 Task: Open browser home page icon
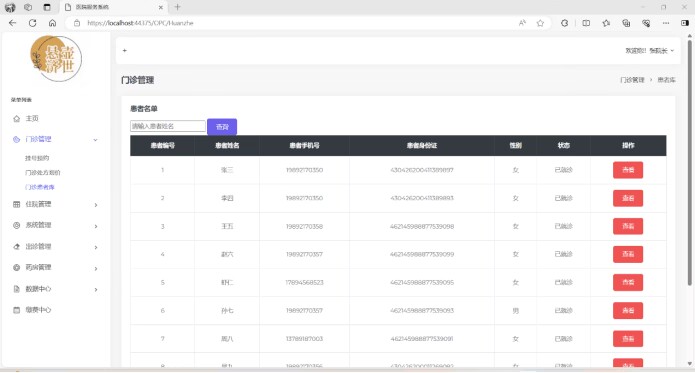click(x=52, y=23)
